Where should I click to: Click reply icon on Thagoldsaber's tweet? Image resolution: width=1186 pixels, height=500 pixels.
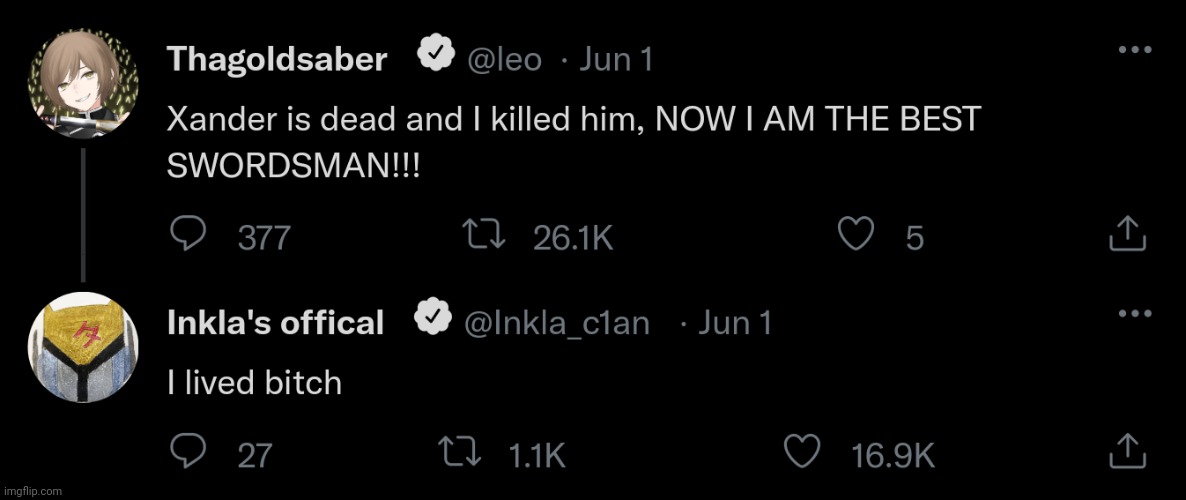(188, 236)
